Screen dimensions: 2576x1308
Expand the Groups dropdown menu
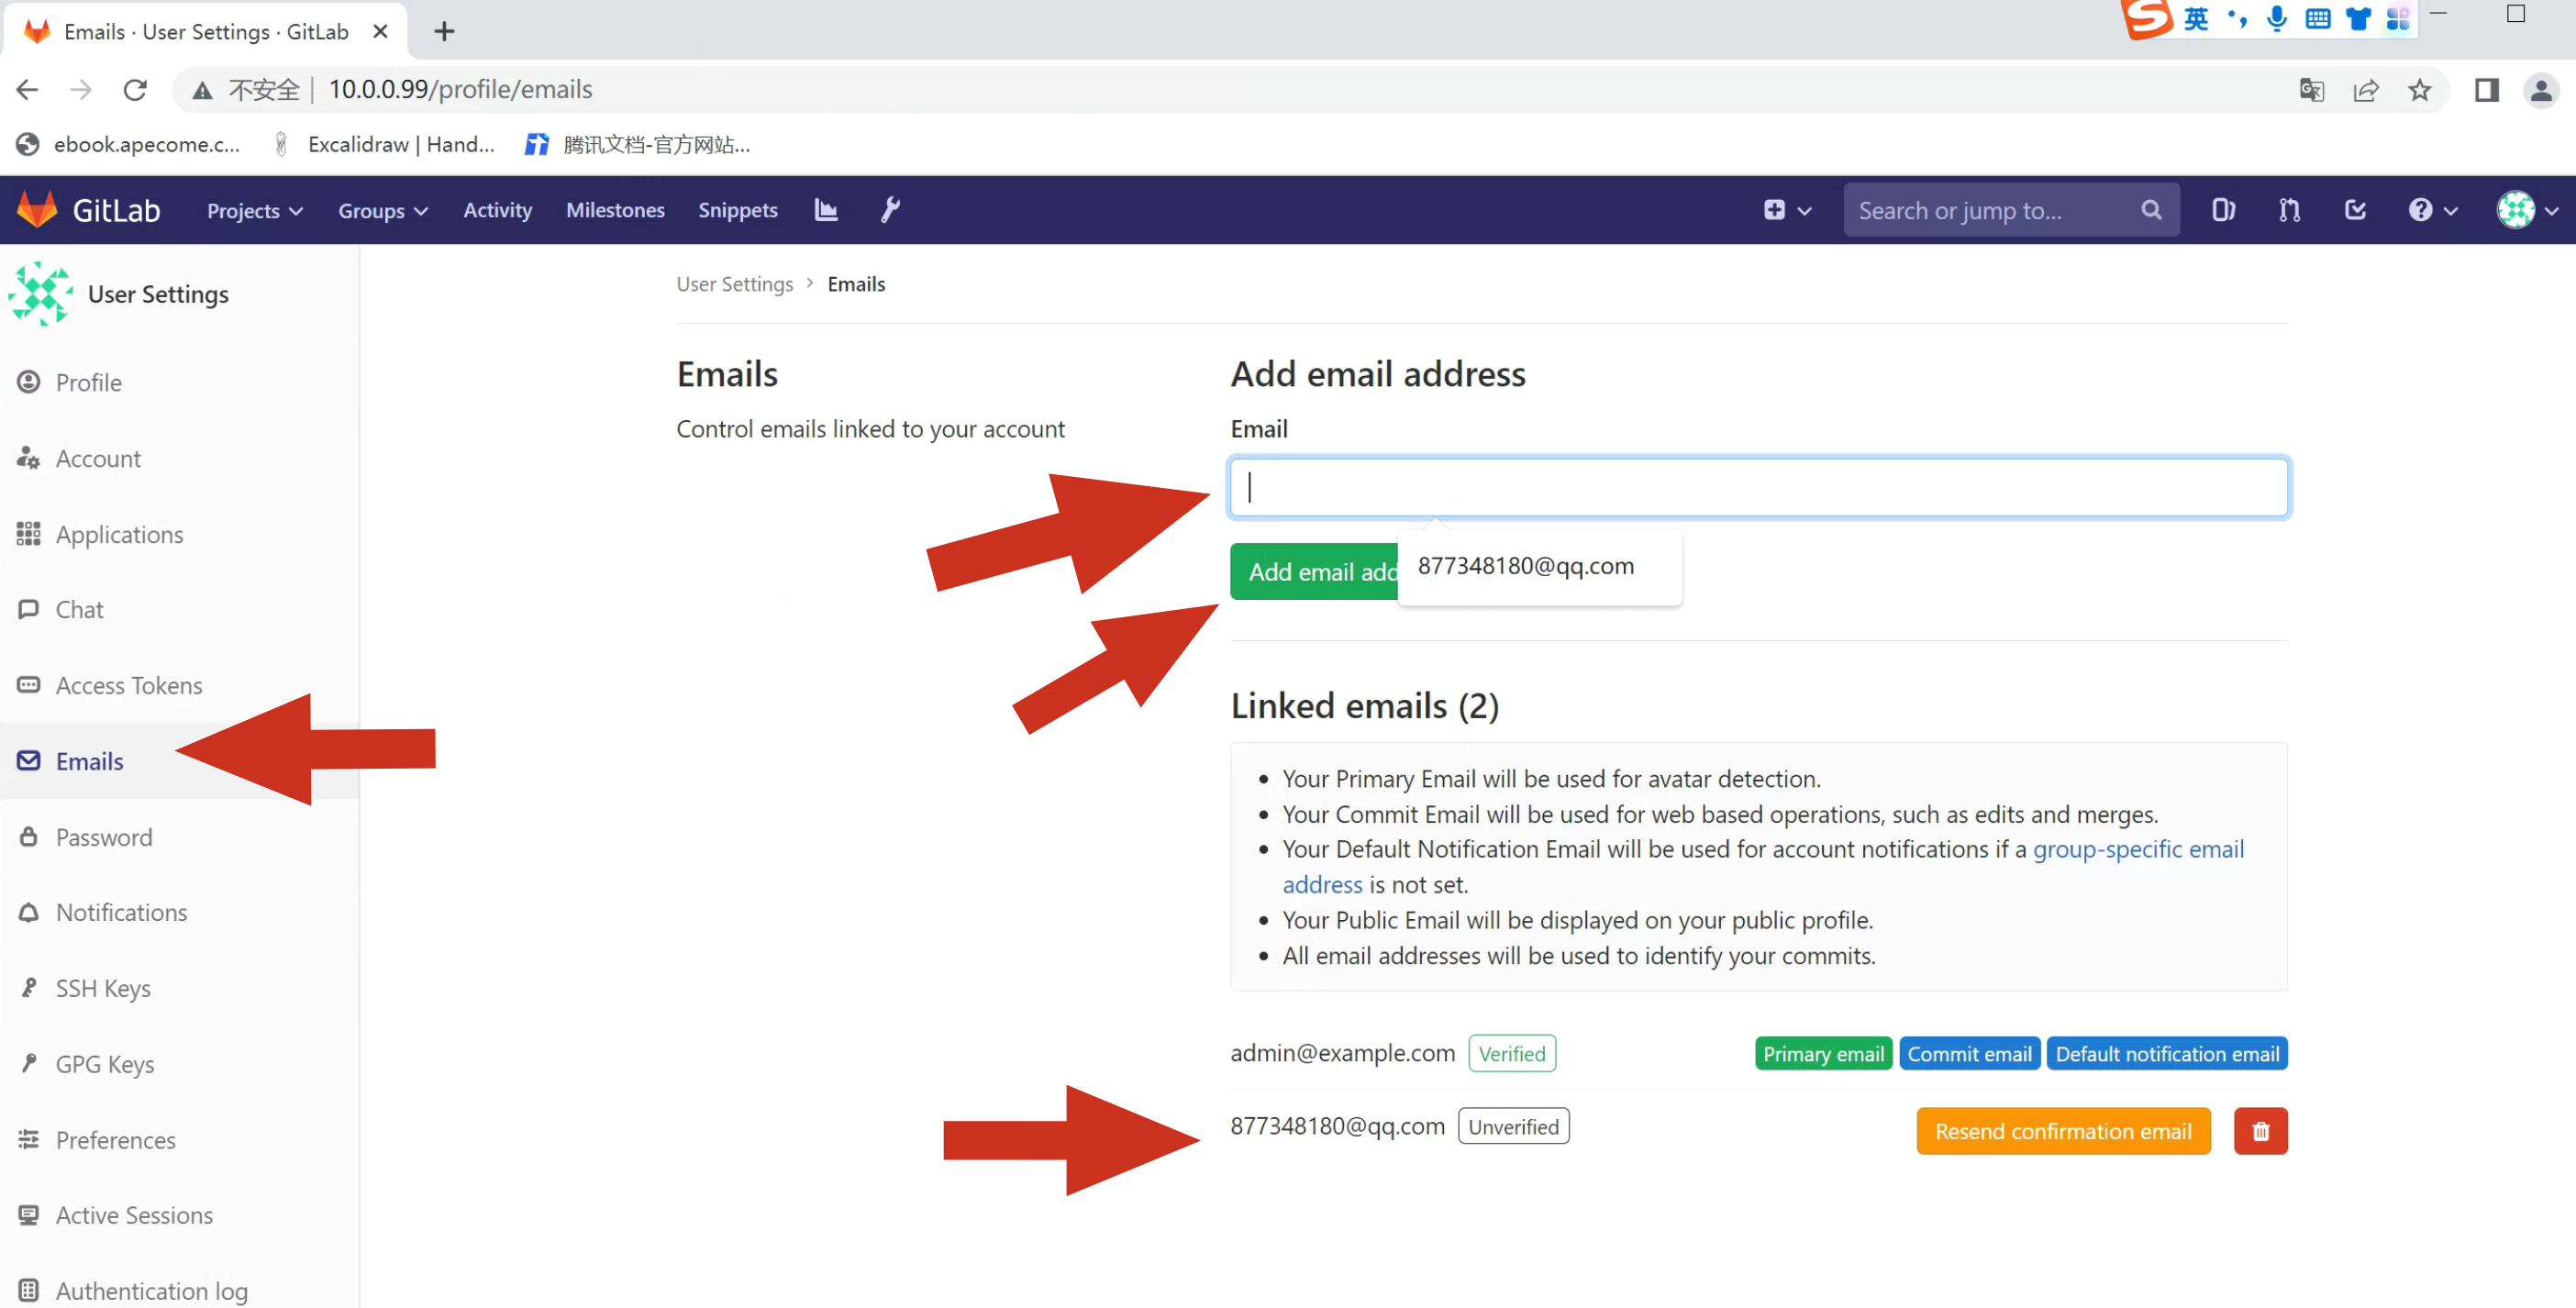click(382, 210)
